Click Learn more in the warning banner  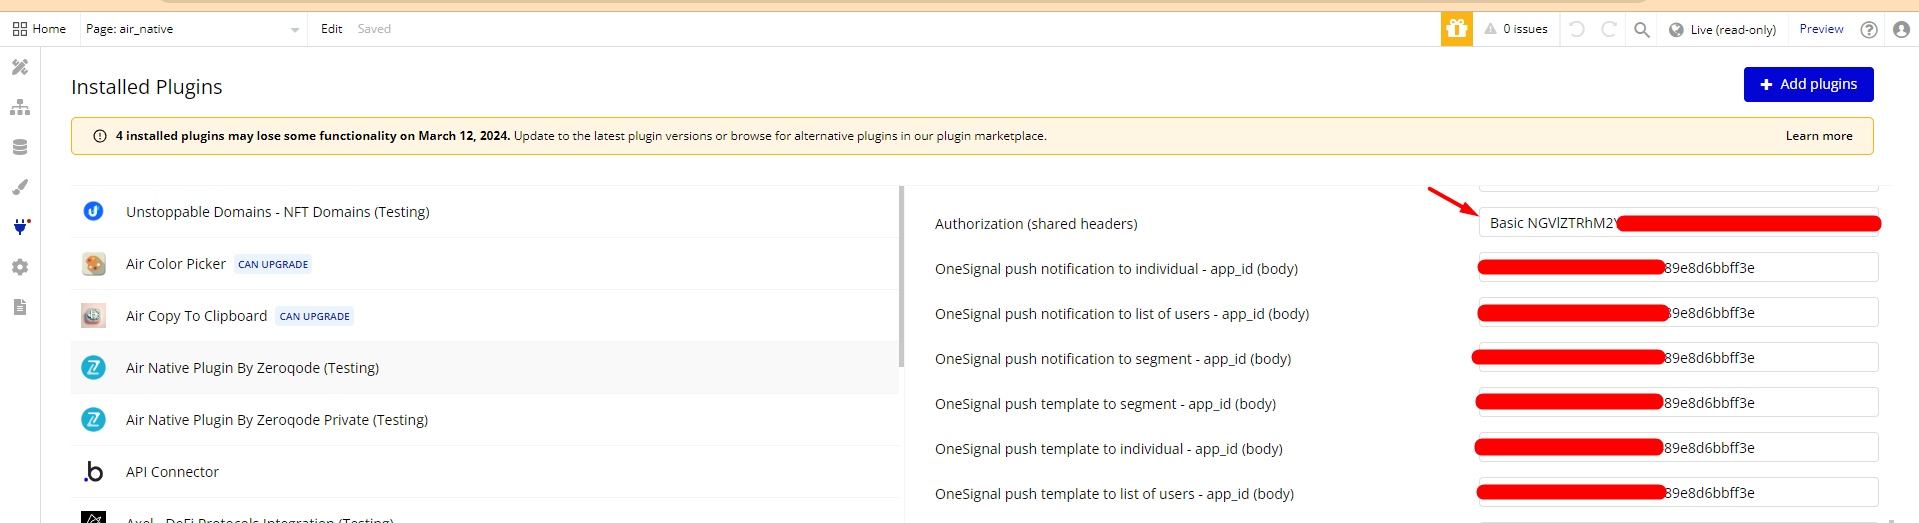click(x=1819, y=136)
